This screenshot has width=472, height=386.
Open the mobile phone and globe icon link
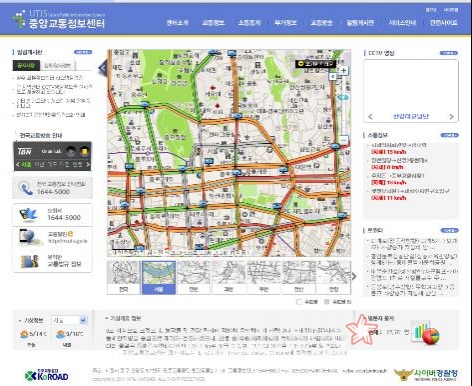[x=28, y=236]
